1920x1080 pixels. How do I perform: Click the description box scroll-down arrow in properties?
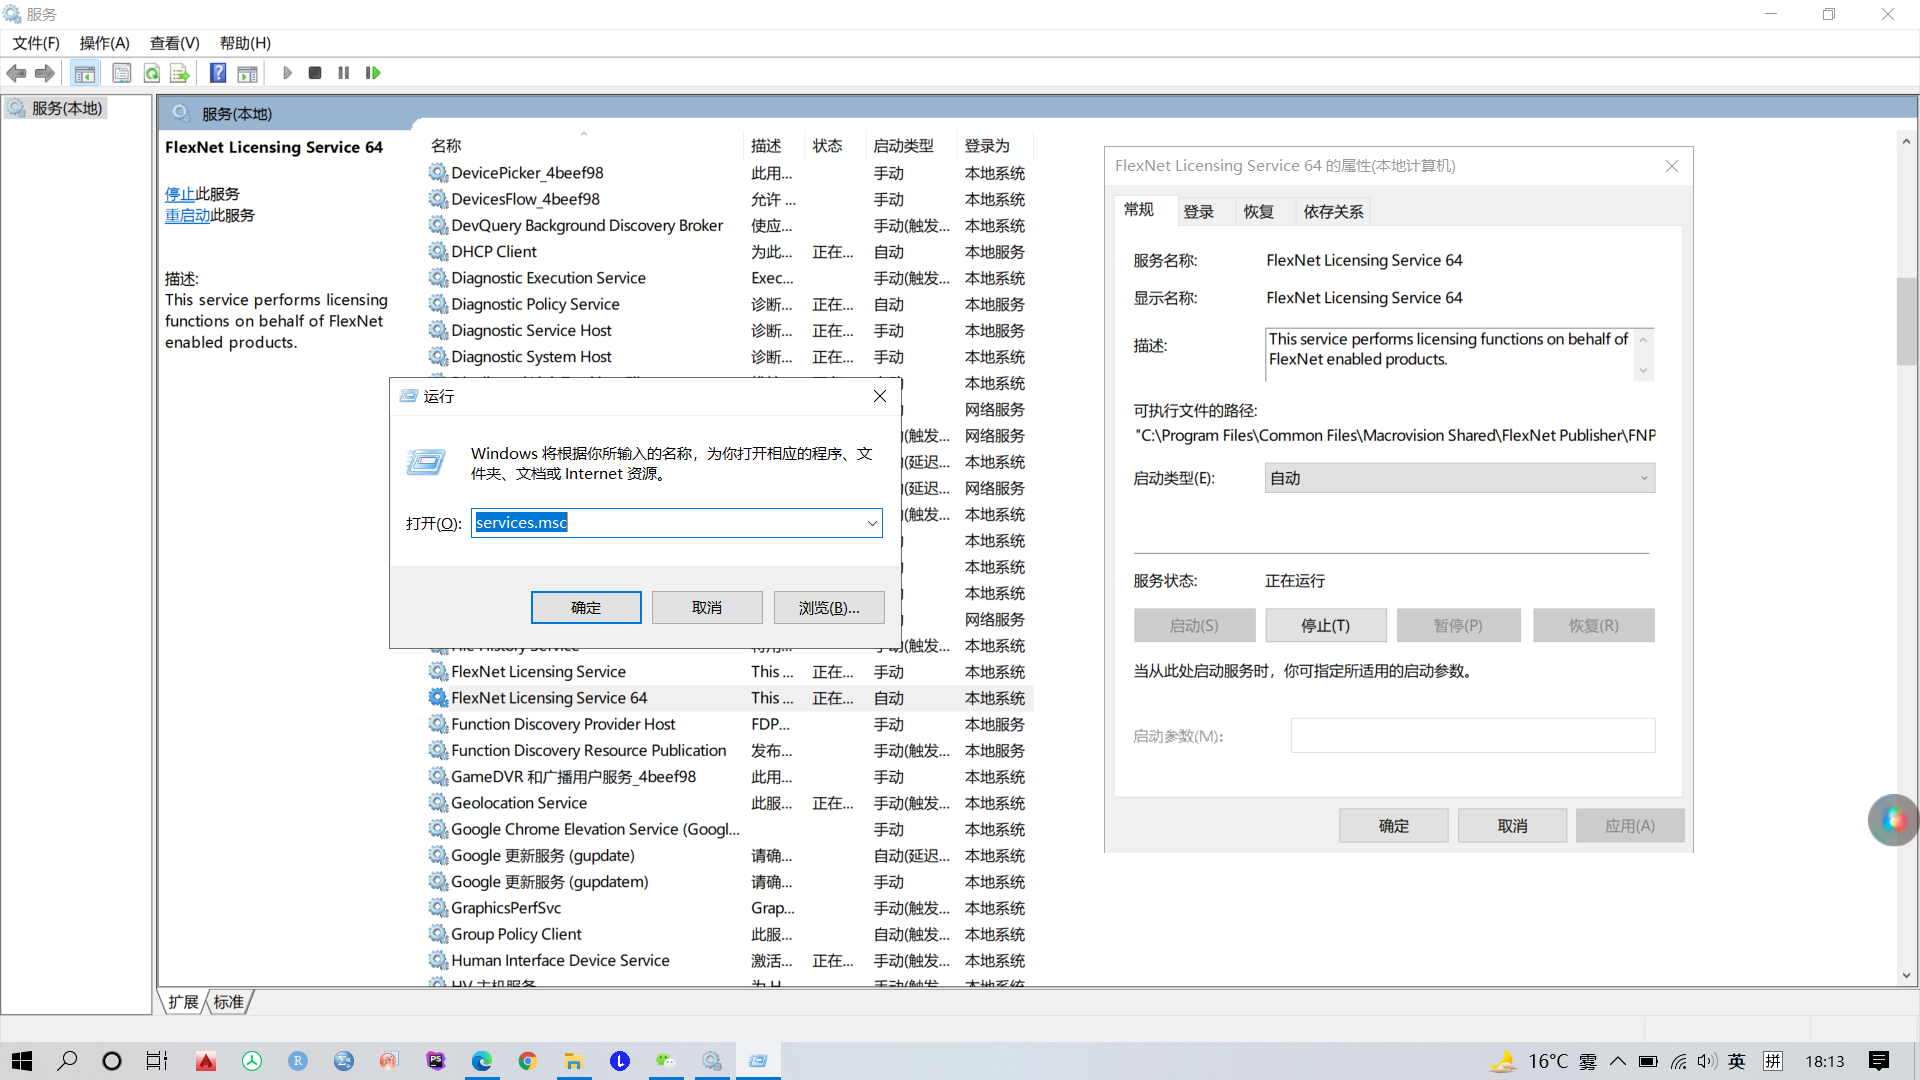coord(1643,371)
